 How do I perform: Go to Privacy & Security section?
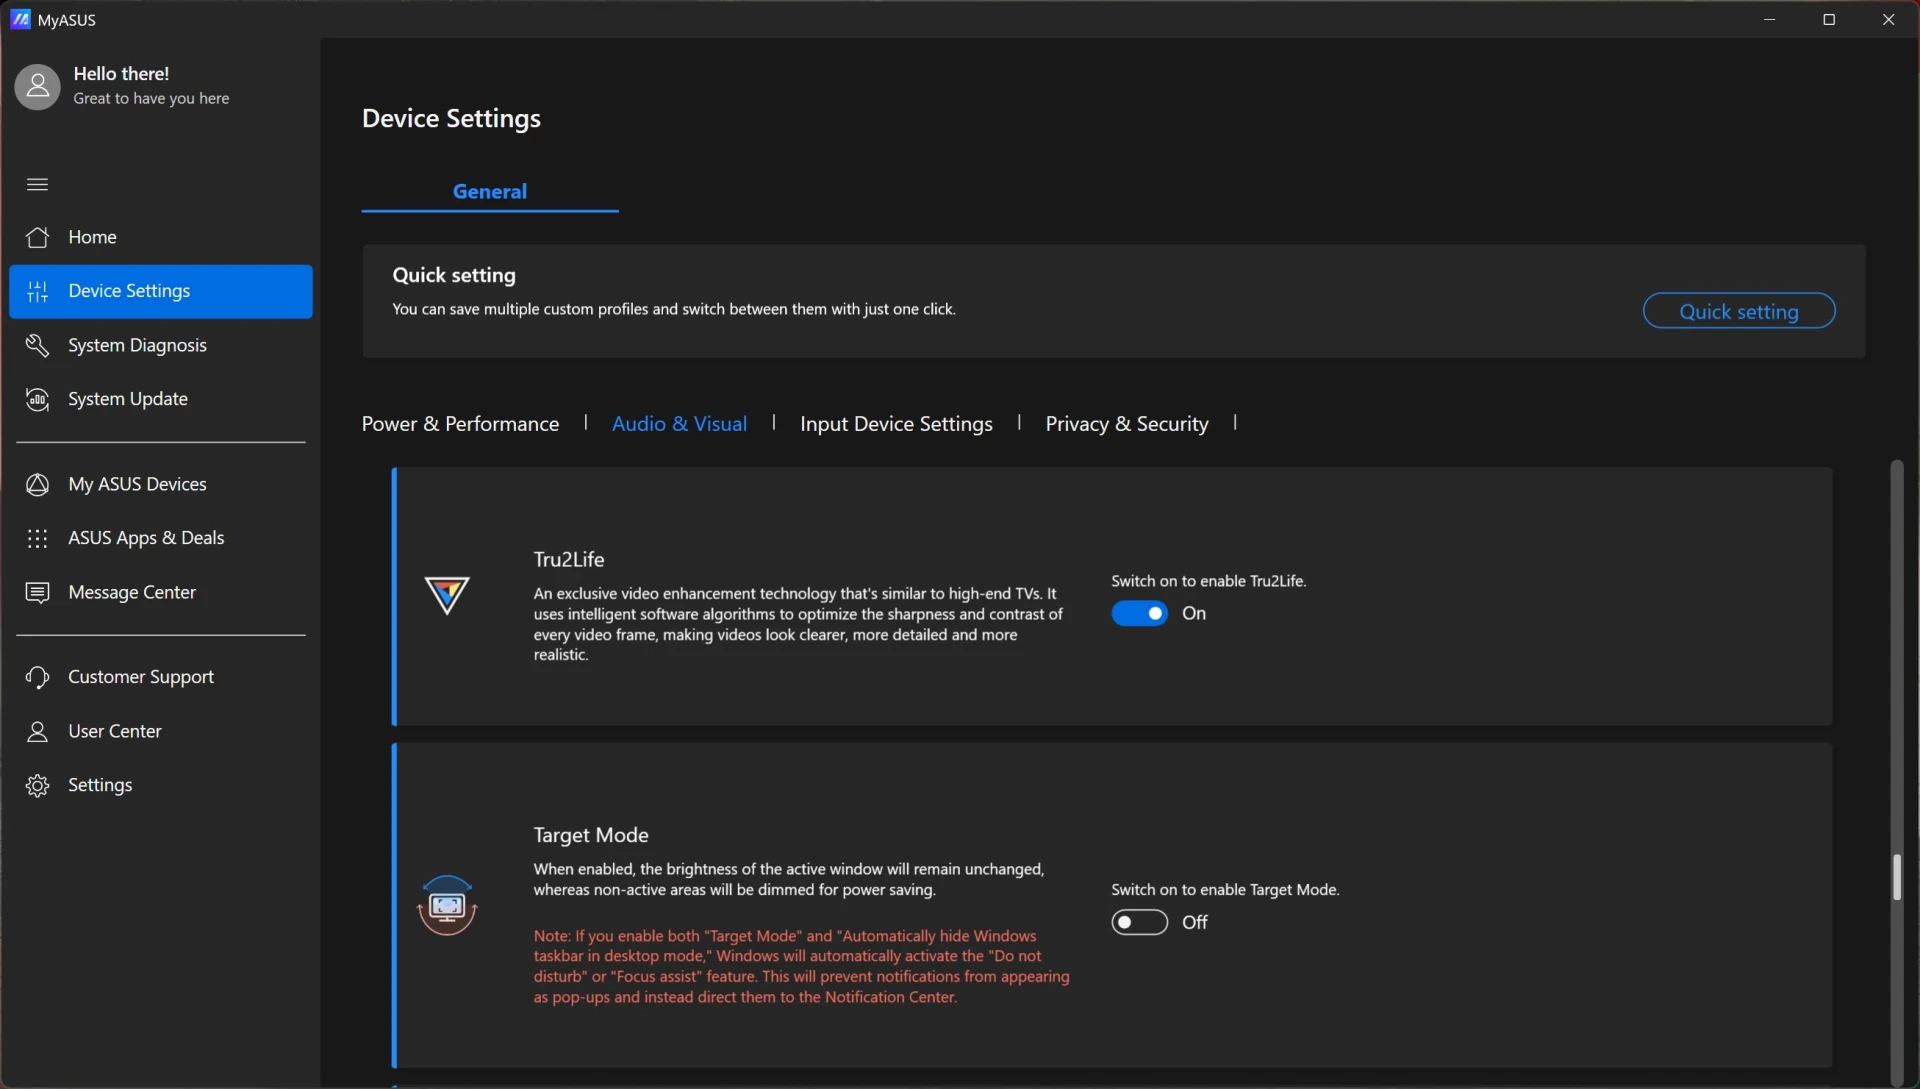[x=1127, y=424]
